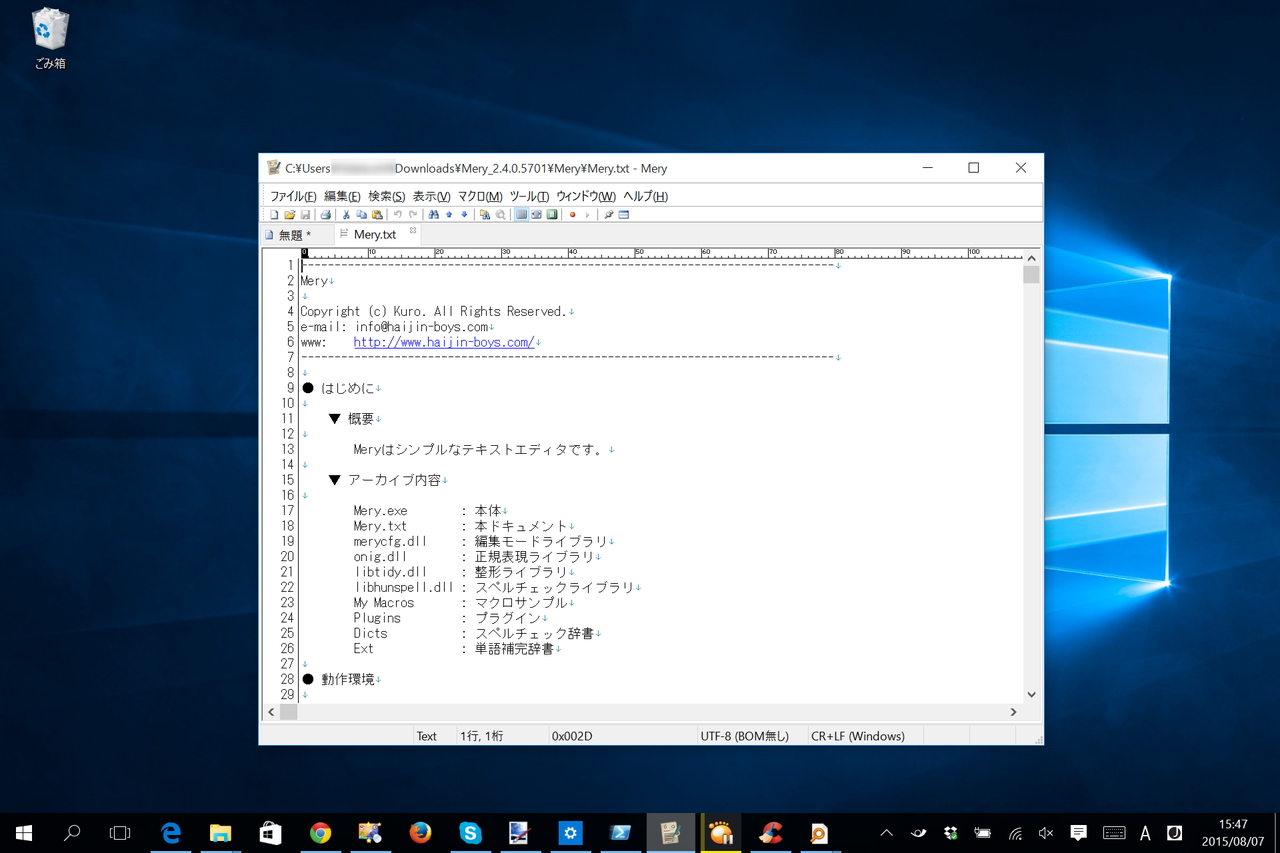Click the heading '動作環境'
Viewport: 1280px width, 853px height.
click(348, 680)
